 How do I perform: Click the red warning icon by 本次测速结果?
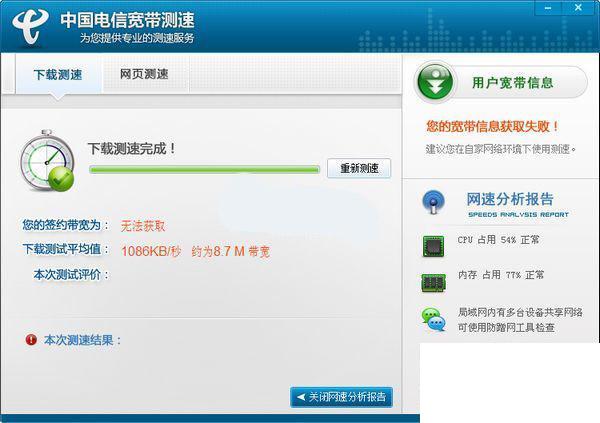(x=31, y=340)
